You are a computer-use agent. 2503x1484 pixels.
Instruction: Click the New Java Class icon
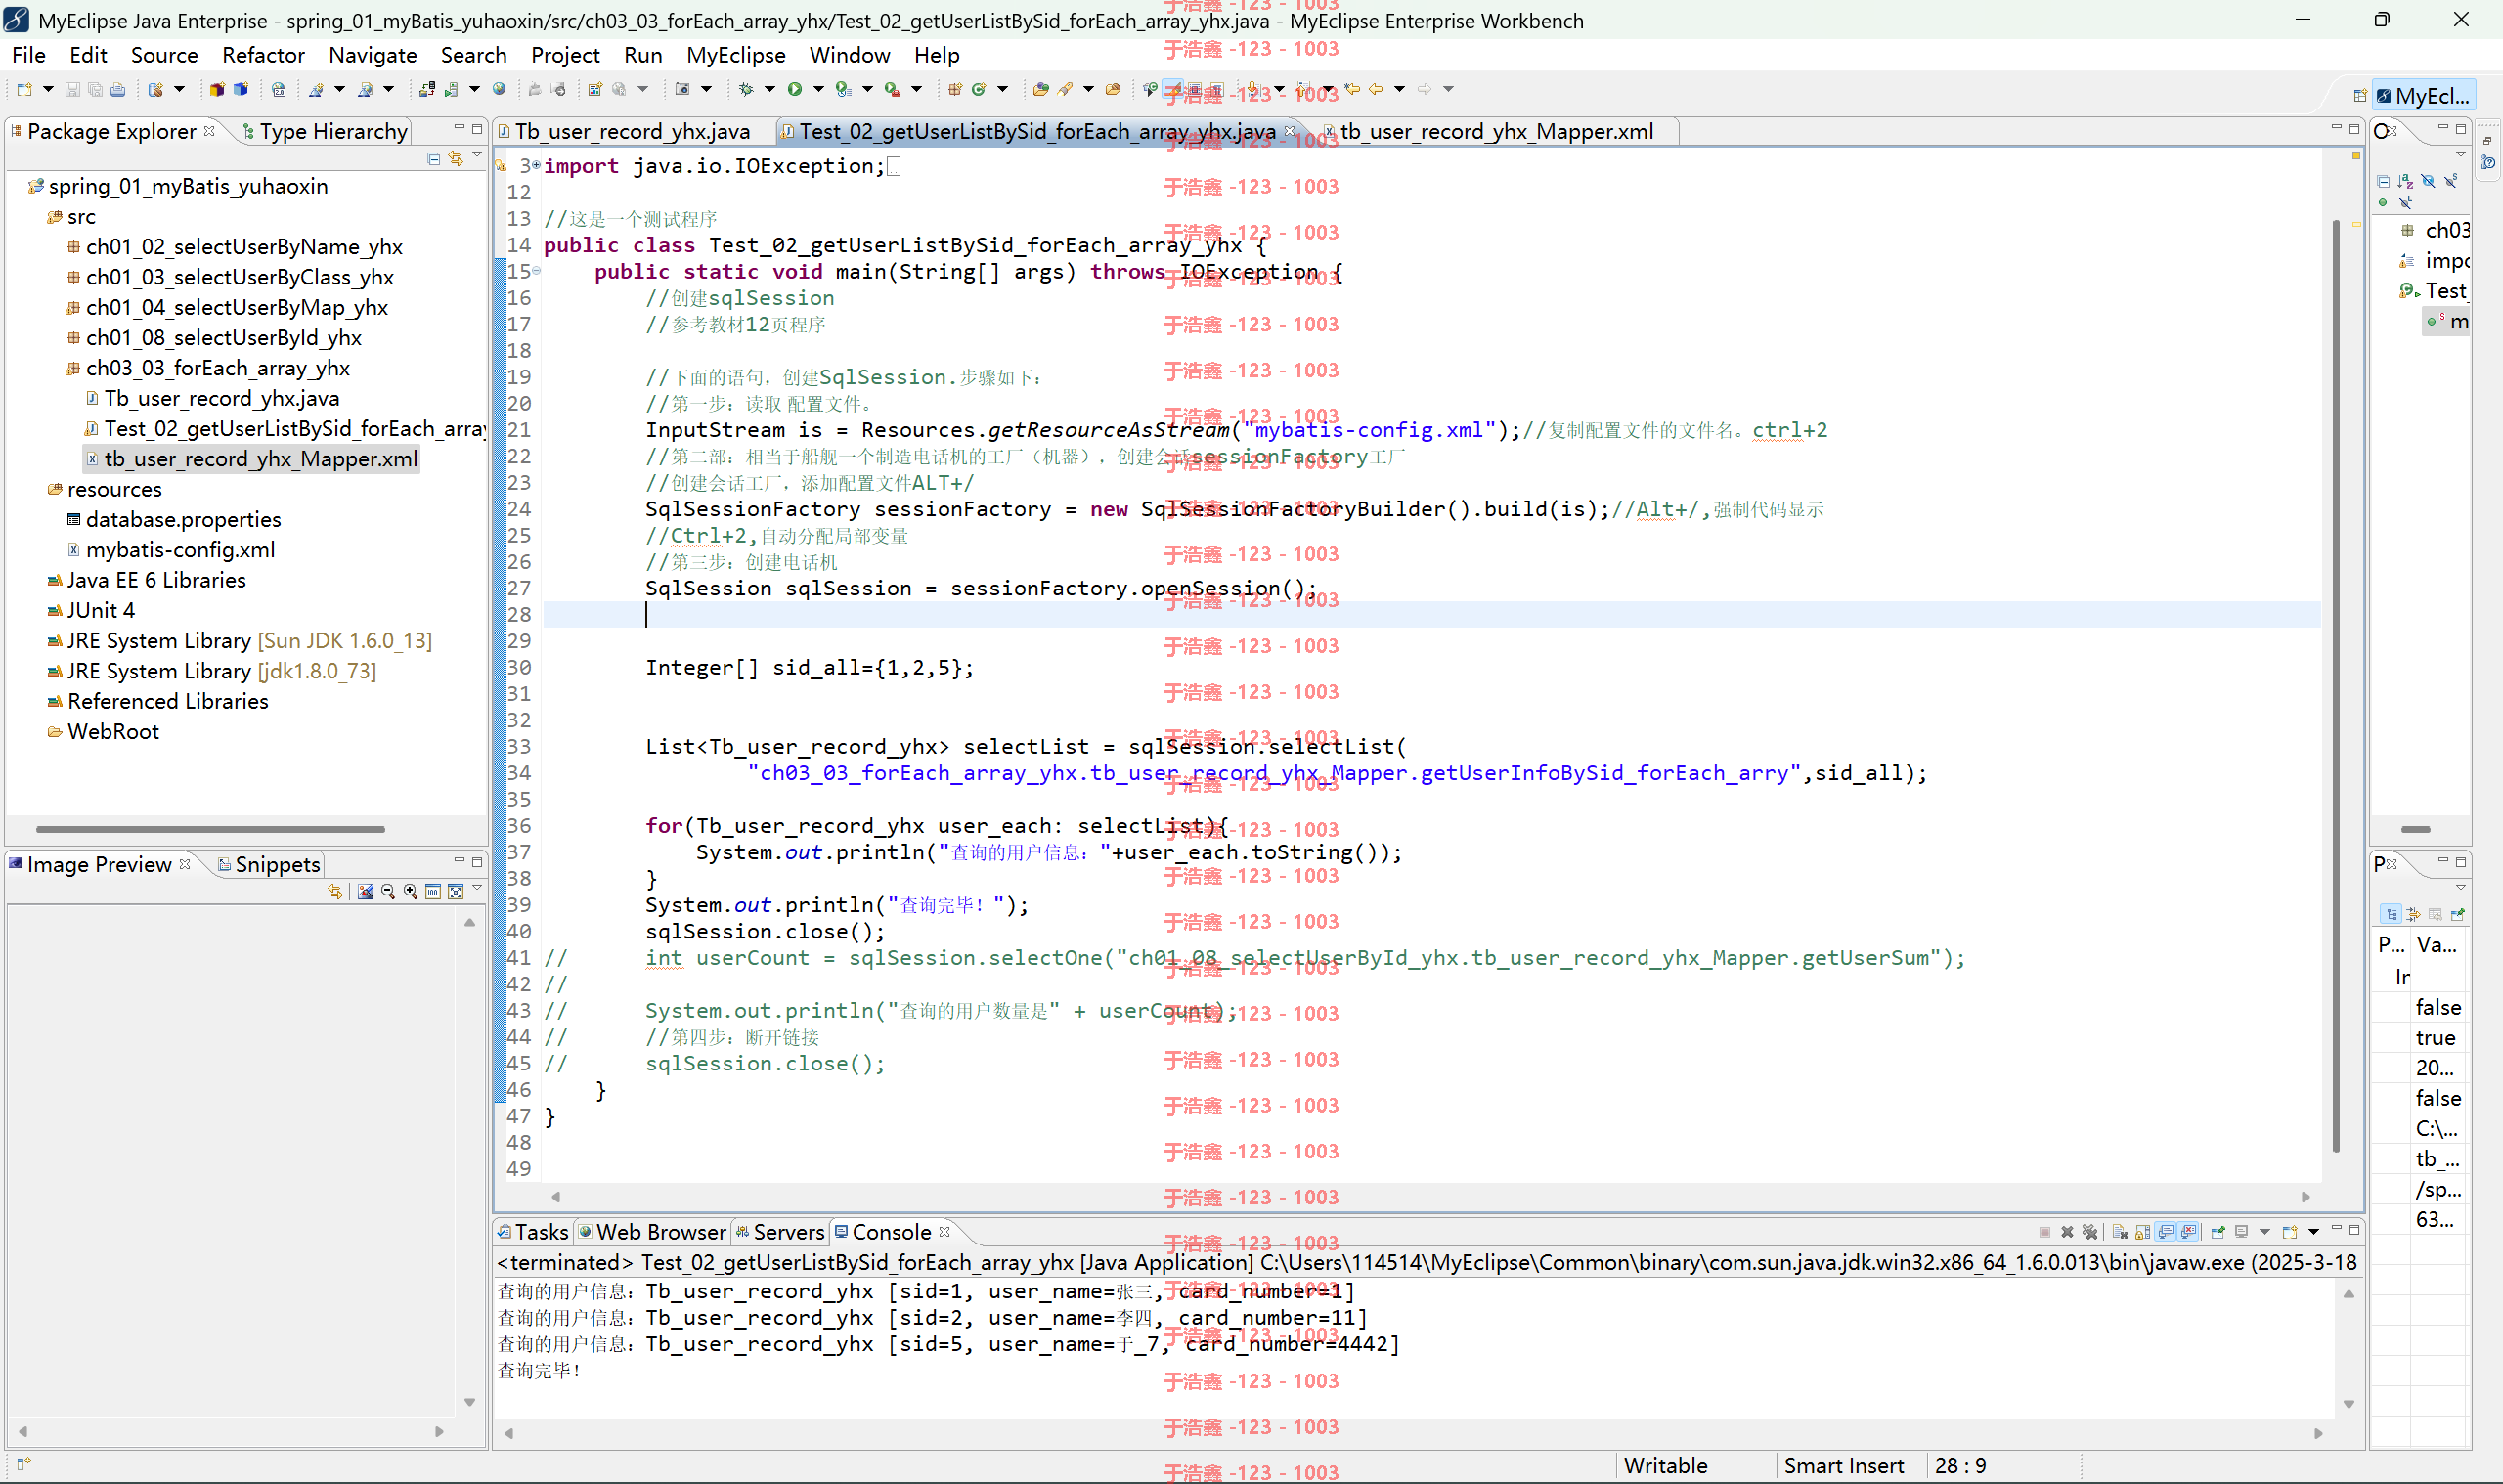[979, 89]
